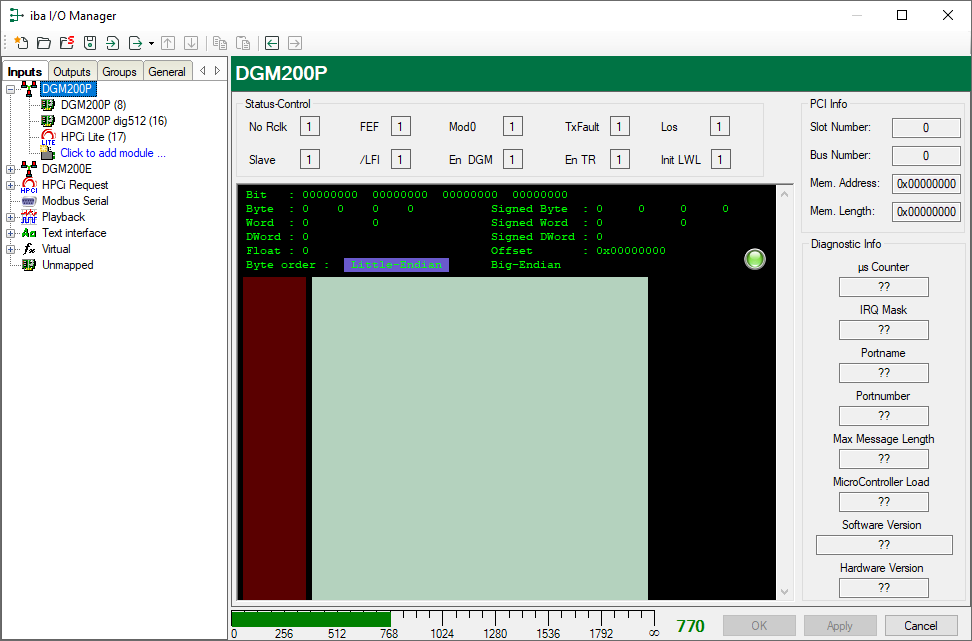Screen dimensions: 972x641
Task: Click the green status LED indicator
Action: pos(754,259)
